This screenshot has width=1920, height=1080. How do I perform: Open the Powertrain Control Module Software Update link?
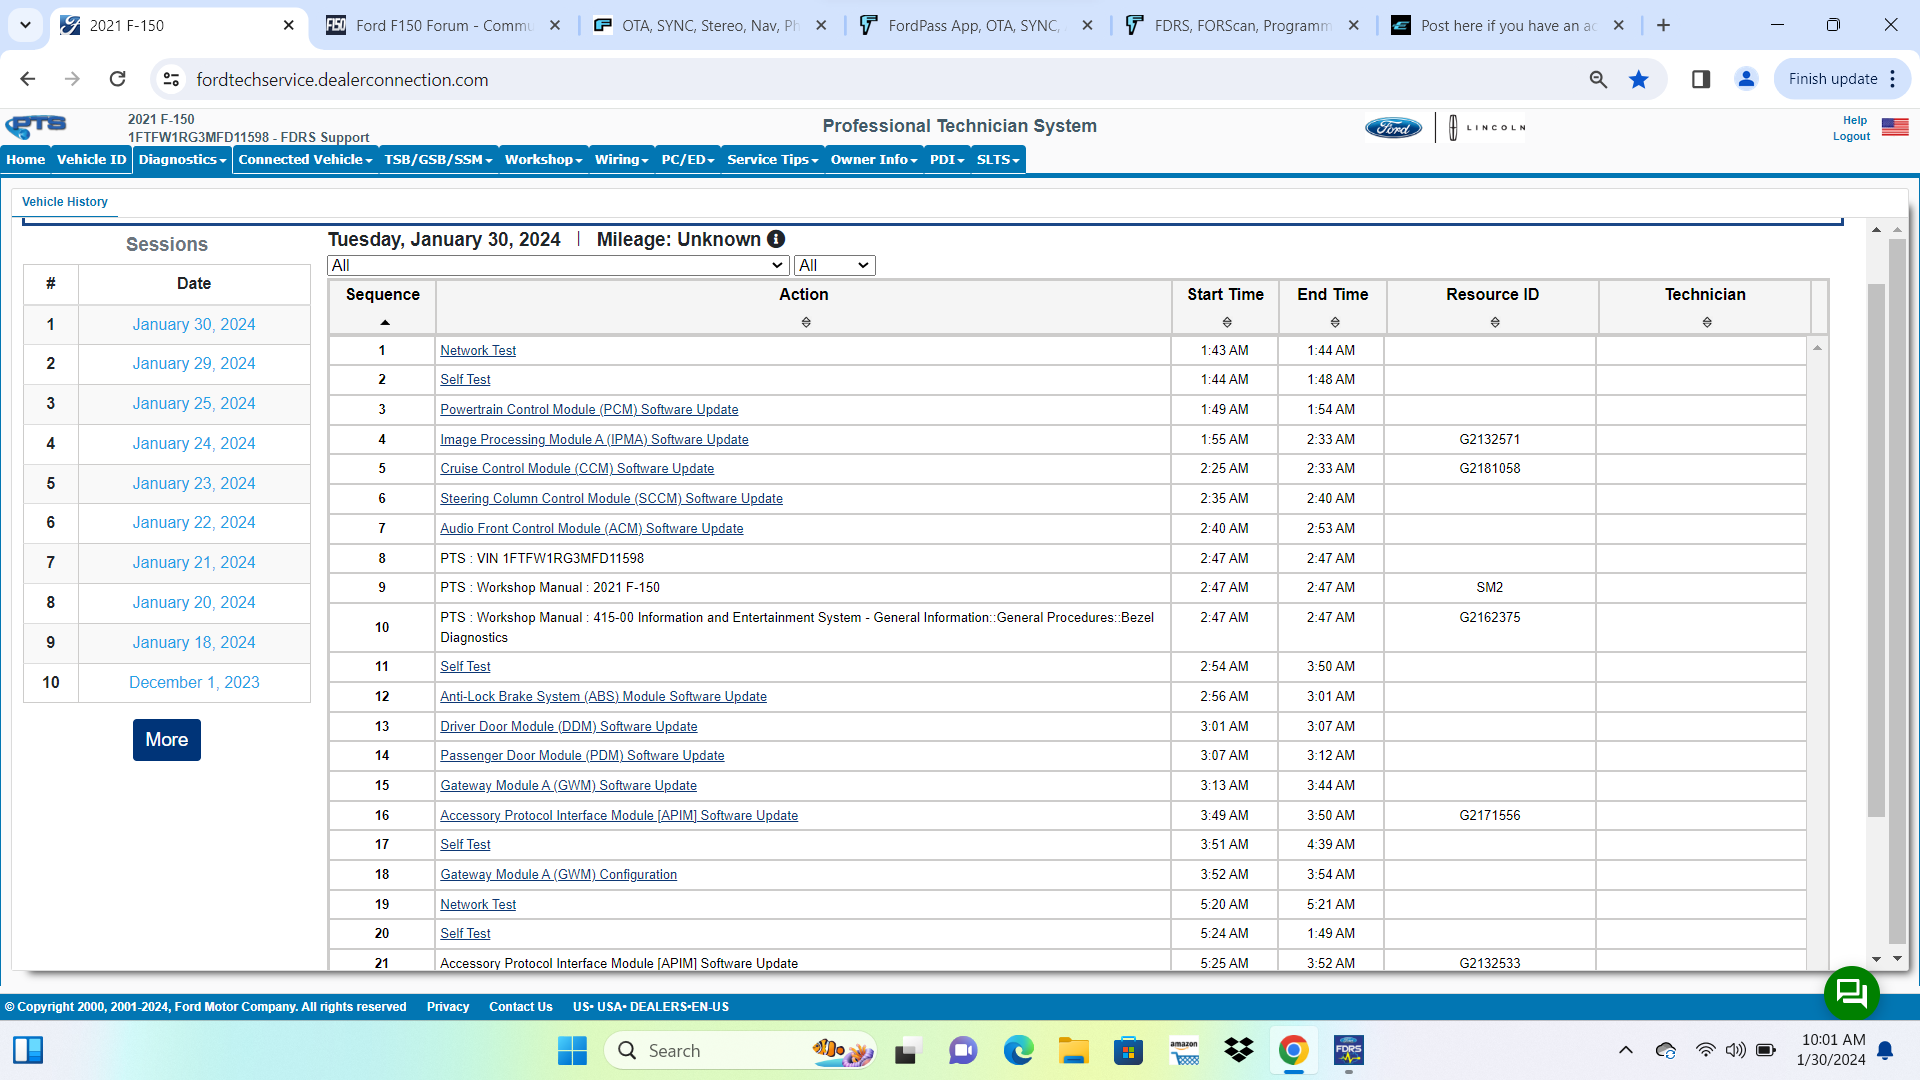click(589, 409)
